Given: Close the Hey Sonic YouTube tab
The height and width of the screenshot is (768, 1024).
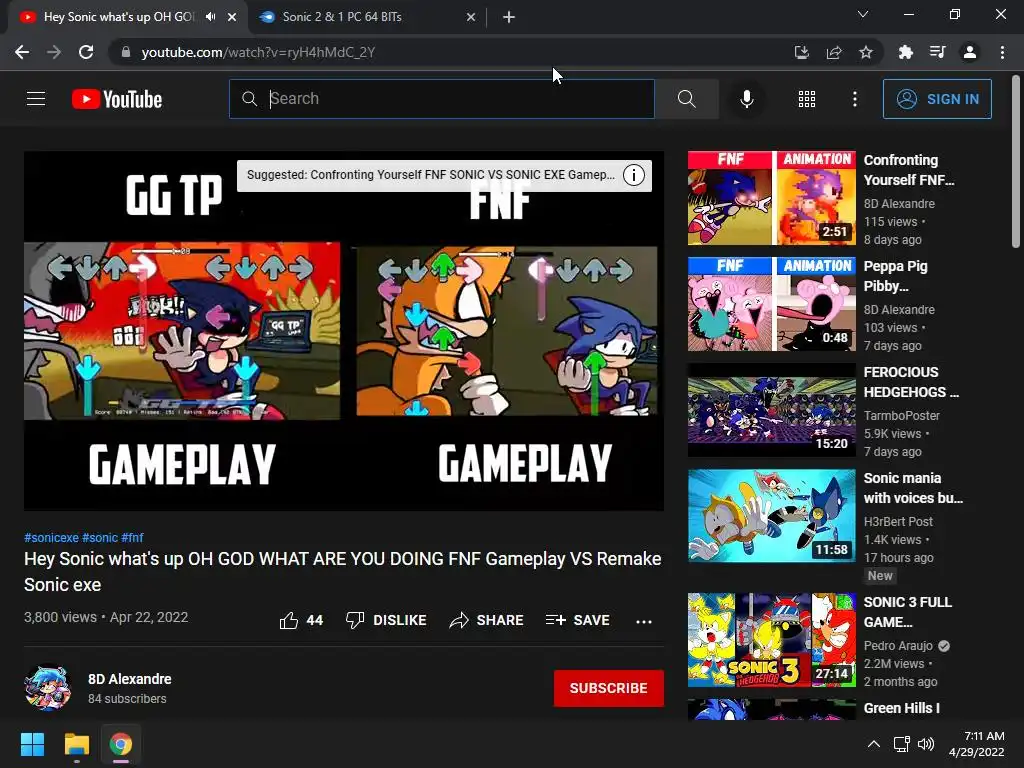Looking at the screenshot, I should pyautogui.click(x=232, y=17).
